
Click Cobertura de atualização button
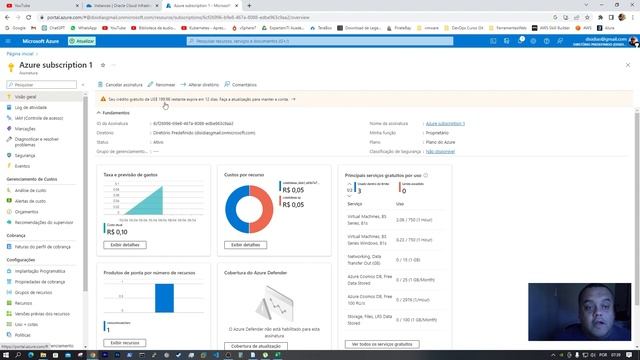[256, 346]
